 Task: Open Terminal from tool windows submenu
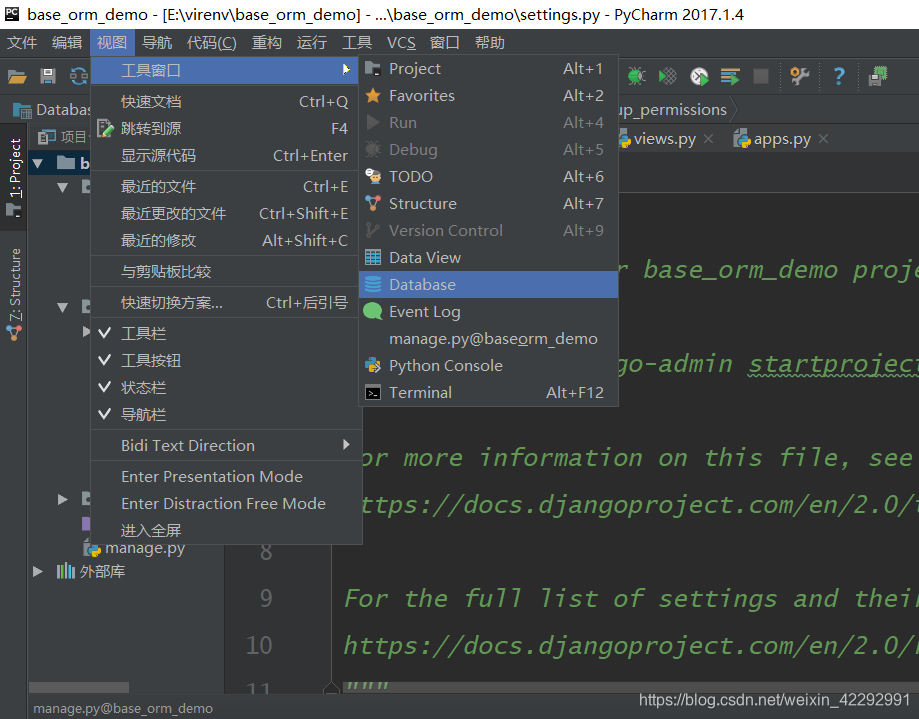[488, 393]
